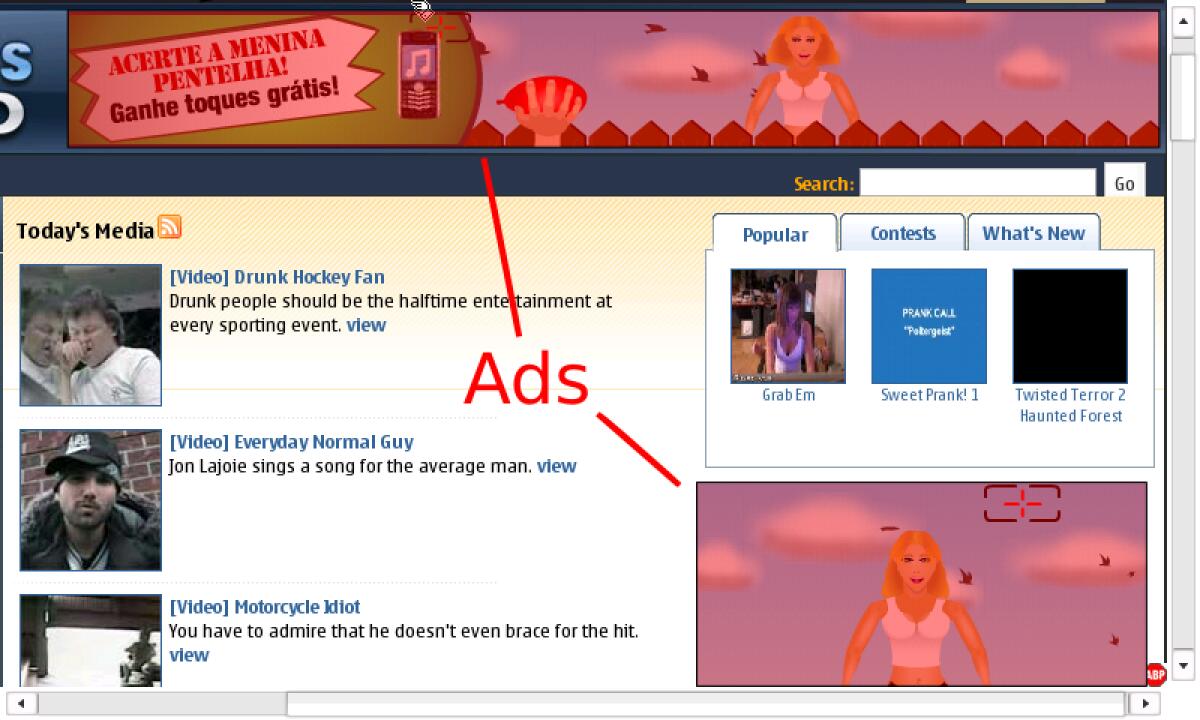The height and width of the screenshot is (720, 1200).
Task: Open the Contests tab
Action: 902,234
